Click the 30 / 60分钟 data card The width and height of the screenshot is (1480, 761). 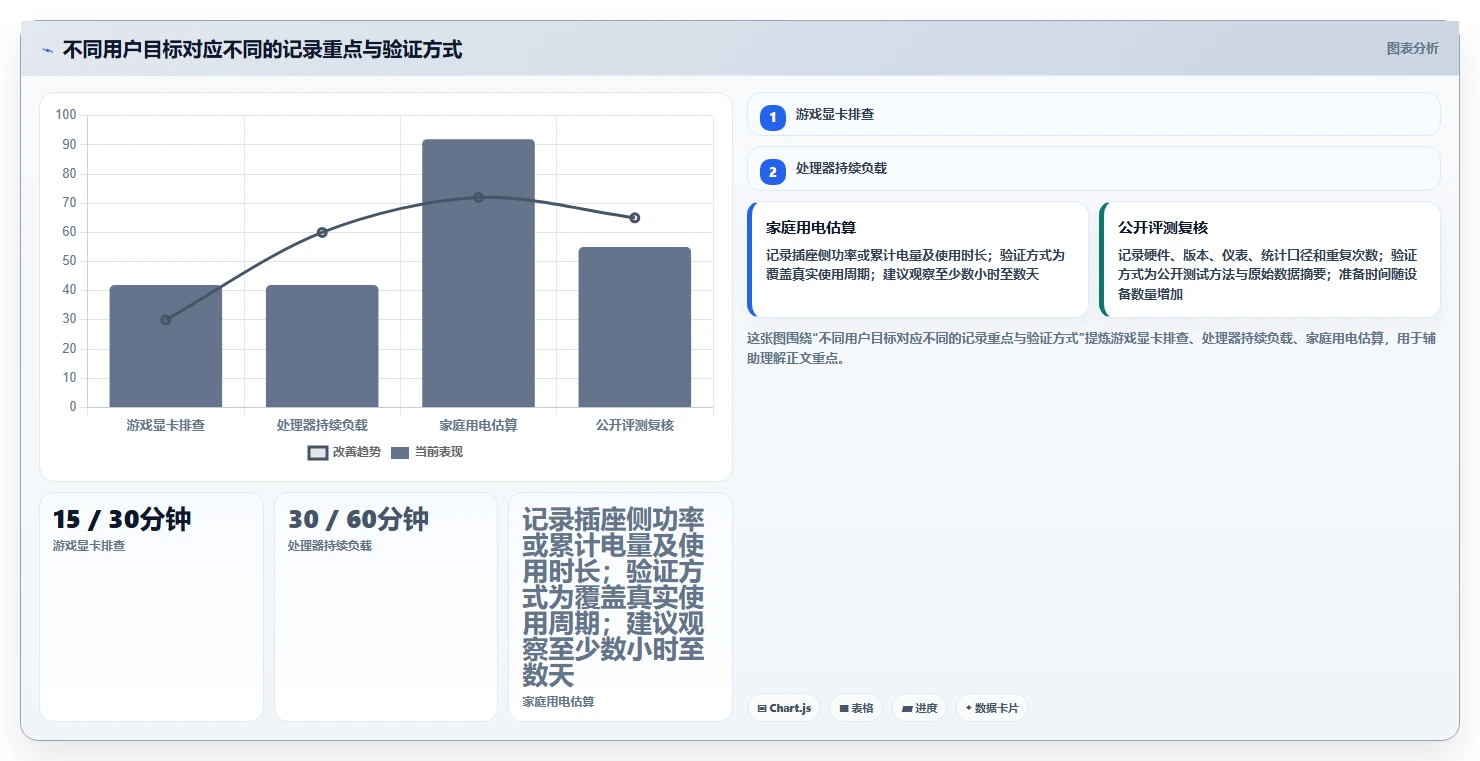[386, 606]
